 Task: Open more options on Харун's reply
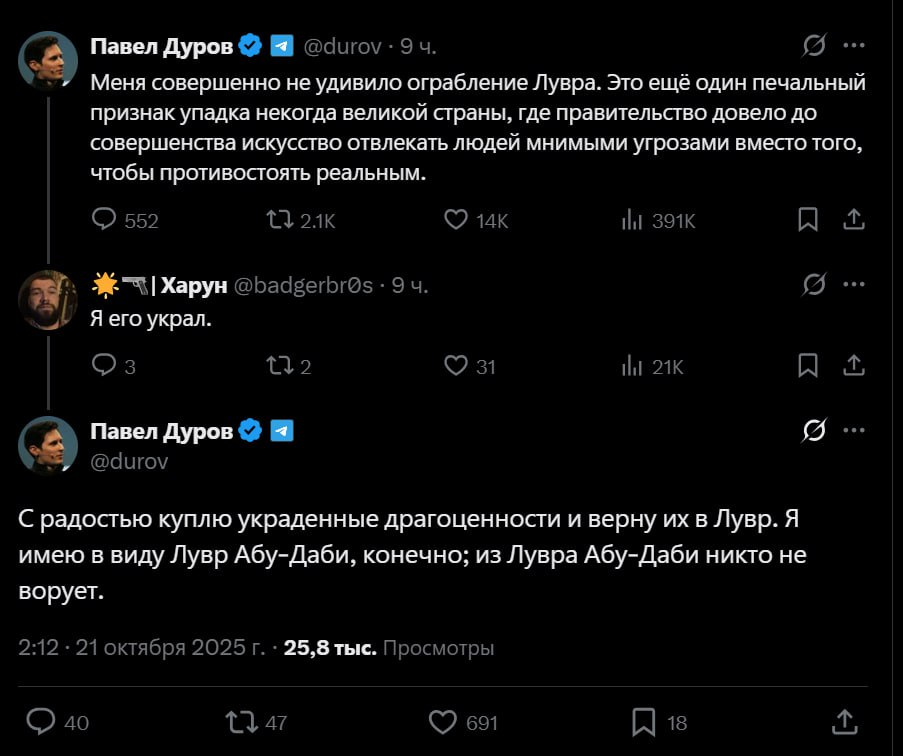(x=854, y=285)
